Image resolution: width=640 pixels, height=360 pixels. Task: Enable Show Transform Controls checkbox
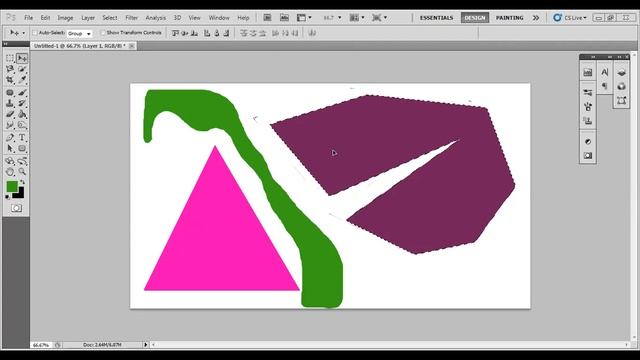click(x=103, y=33)
